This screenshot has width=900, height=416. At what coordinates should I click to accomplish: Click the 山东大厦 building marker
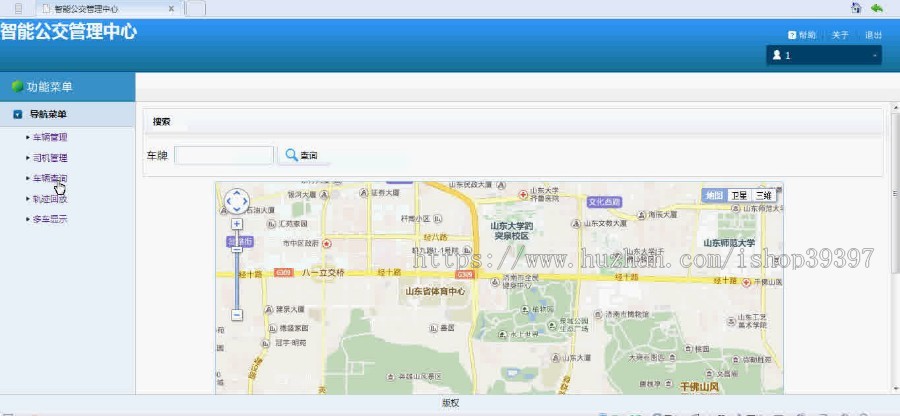pyautogui.click(x=556, y=357)
